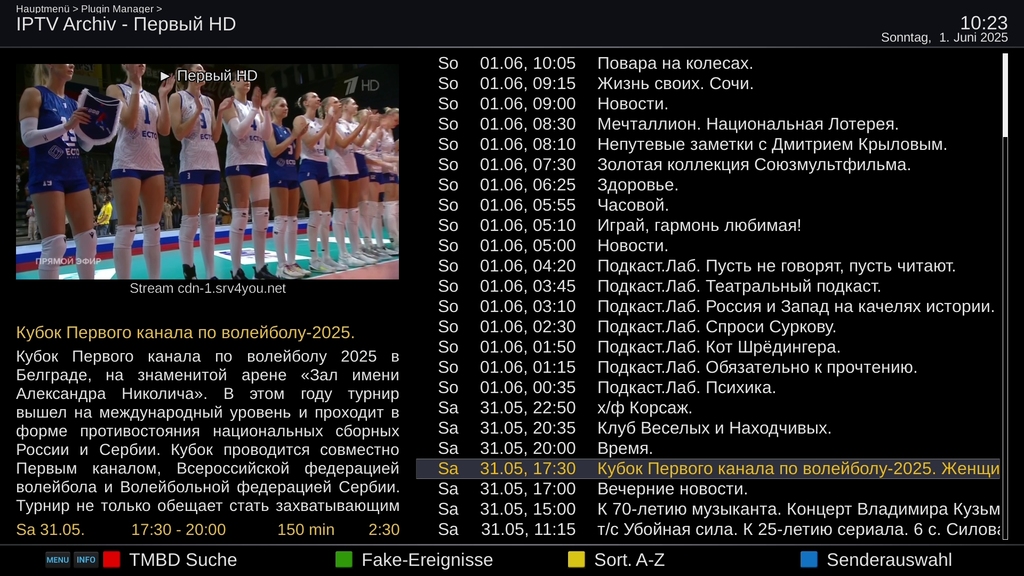Click the yellow Sort. A-Z color key

pyautogui.click(x=576, y=560)
